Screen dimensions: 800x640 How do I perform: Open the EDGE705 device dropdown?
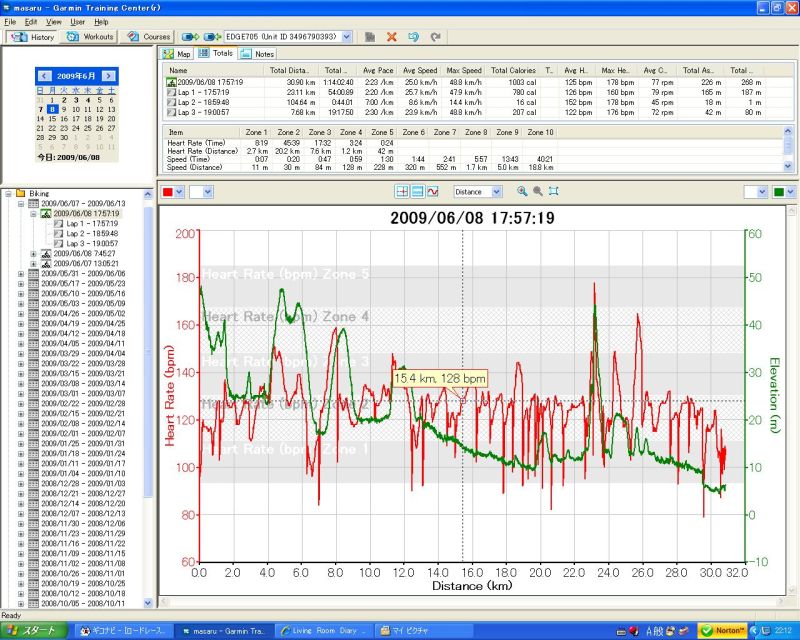coord(347,37)
